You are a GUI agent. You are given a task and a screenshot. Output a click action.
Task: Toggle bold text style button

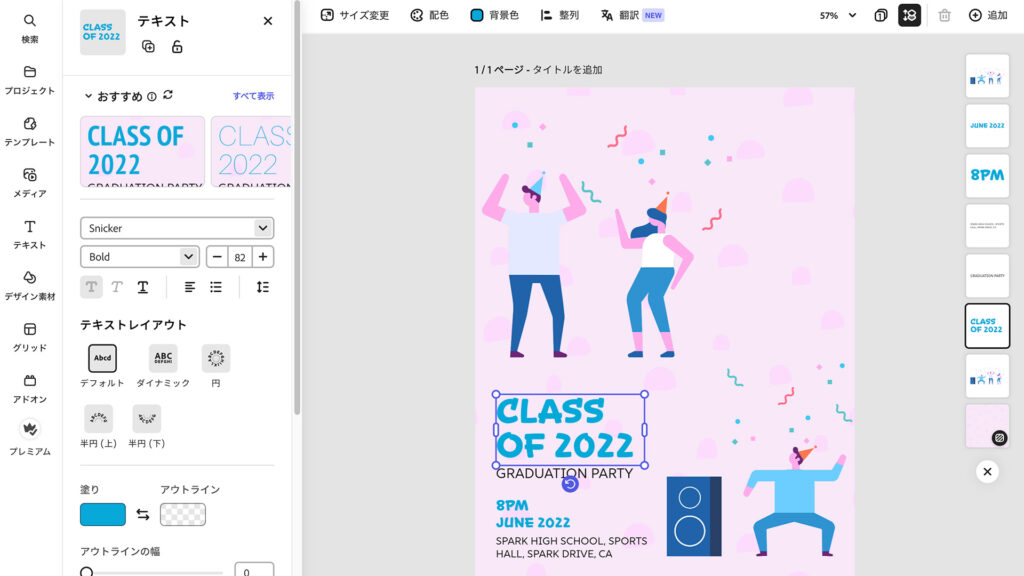pos(91,287)
